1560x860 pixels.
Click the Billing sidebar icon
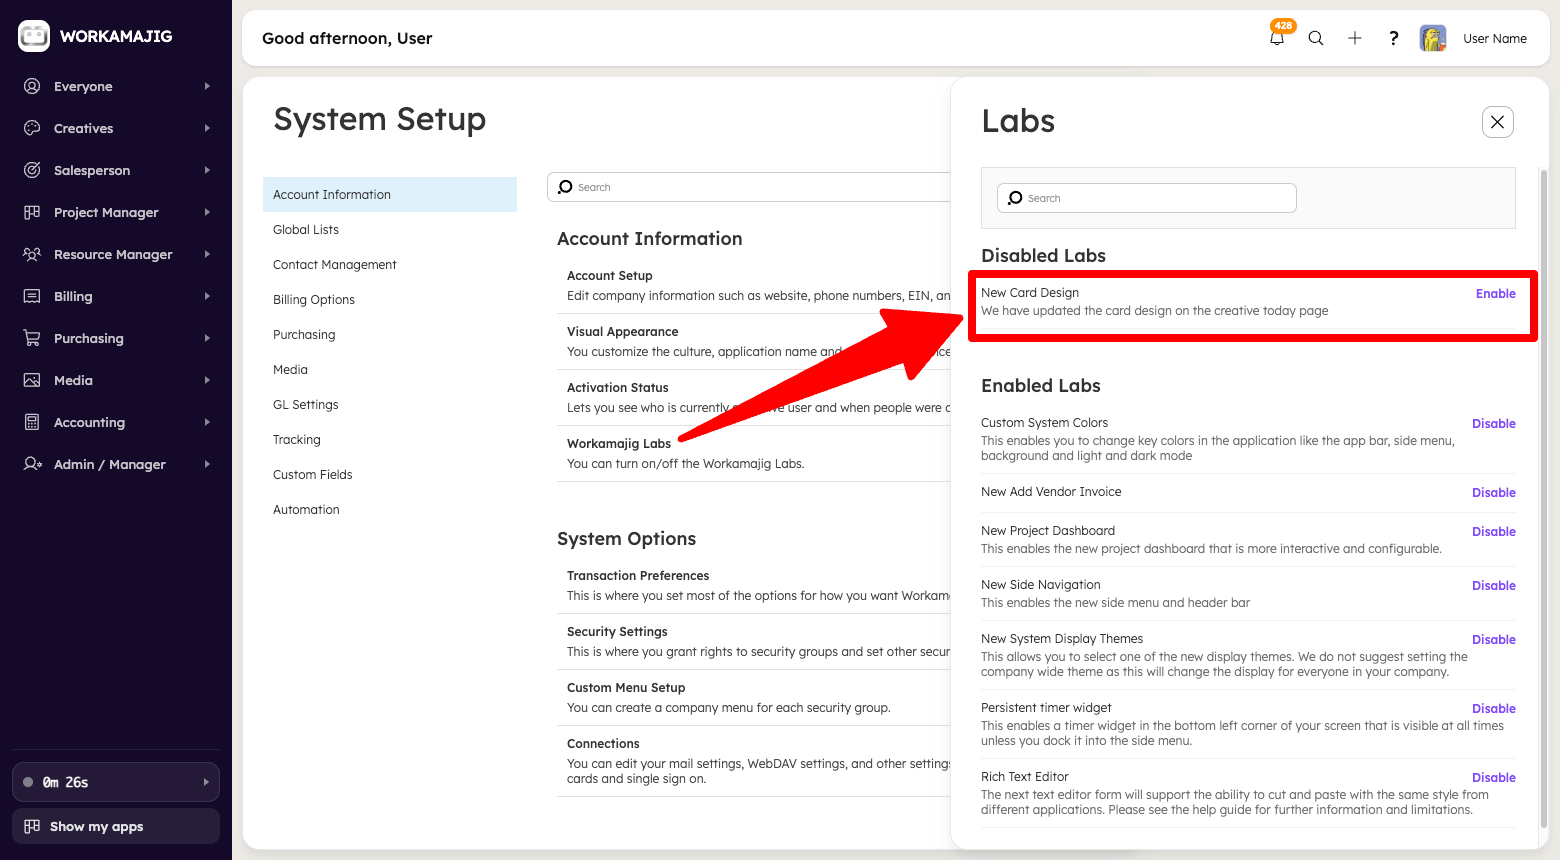[32, 296]
